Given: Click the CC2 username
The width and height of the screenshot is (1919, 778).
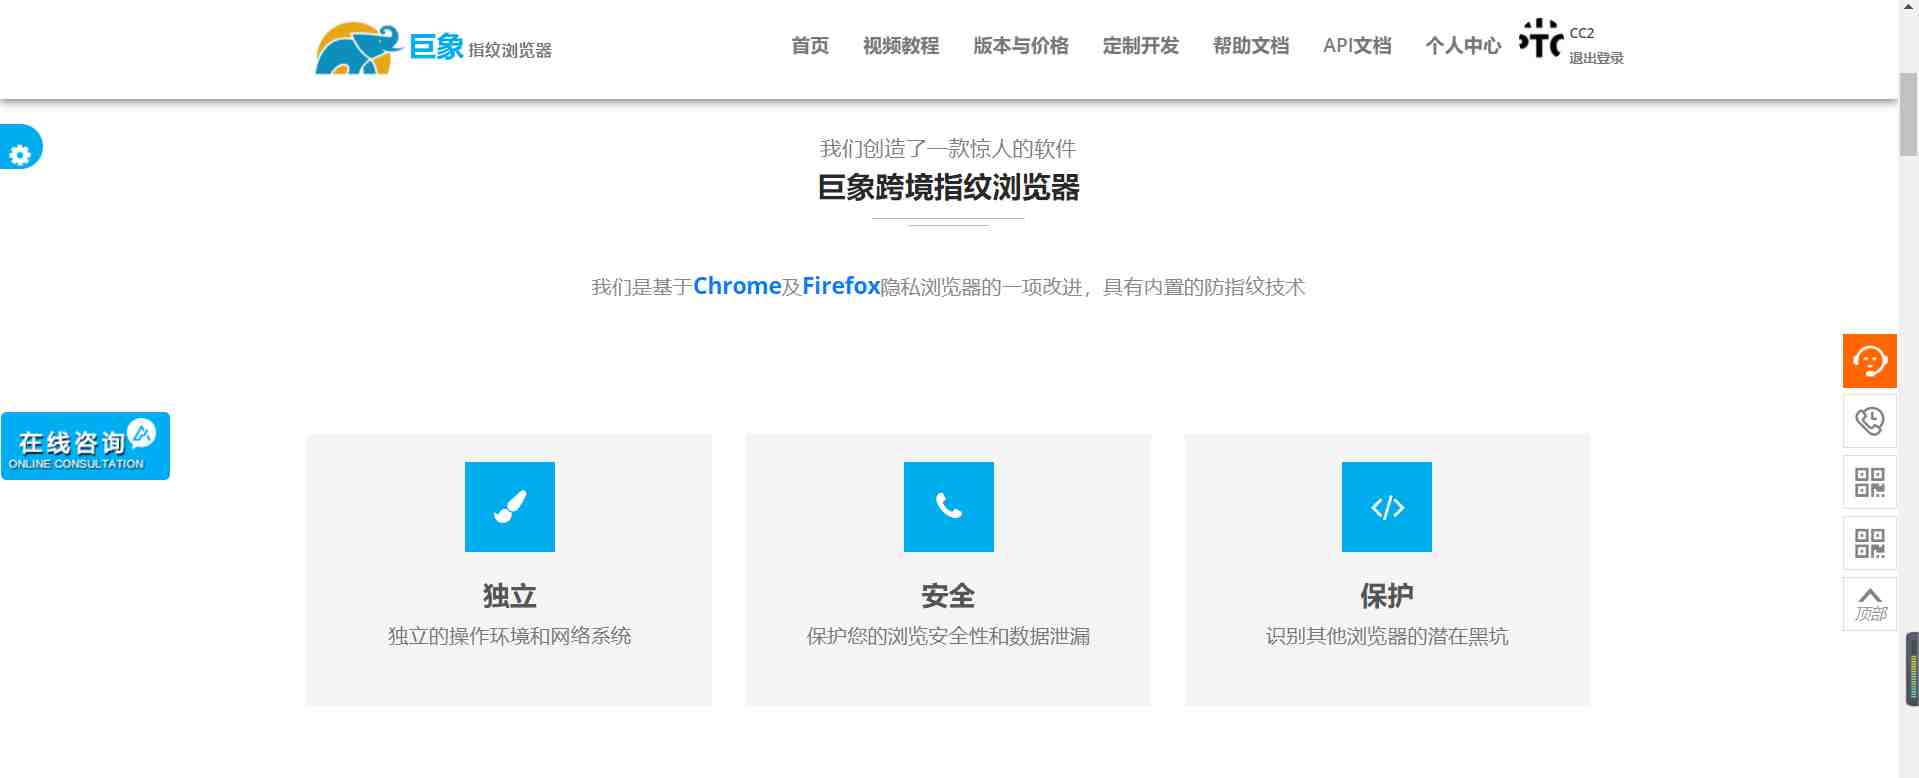Looking at the screenshot, I should click(1582, 33).
